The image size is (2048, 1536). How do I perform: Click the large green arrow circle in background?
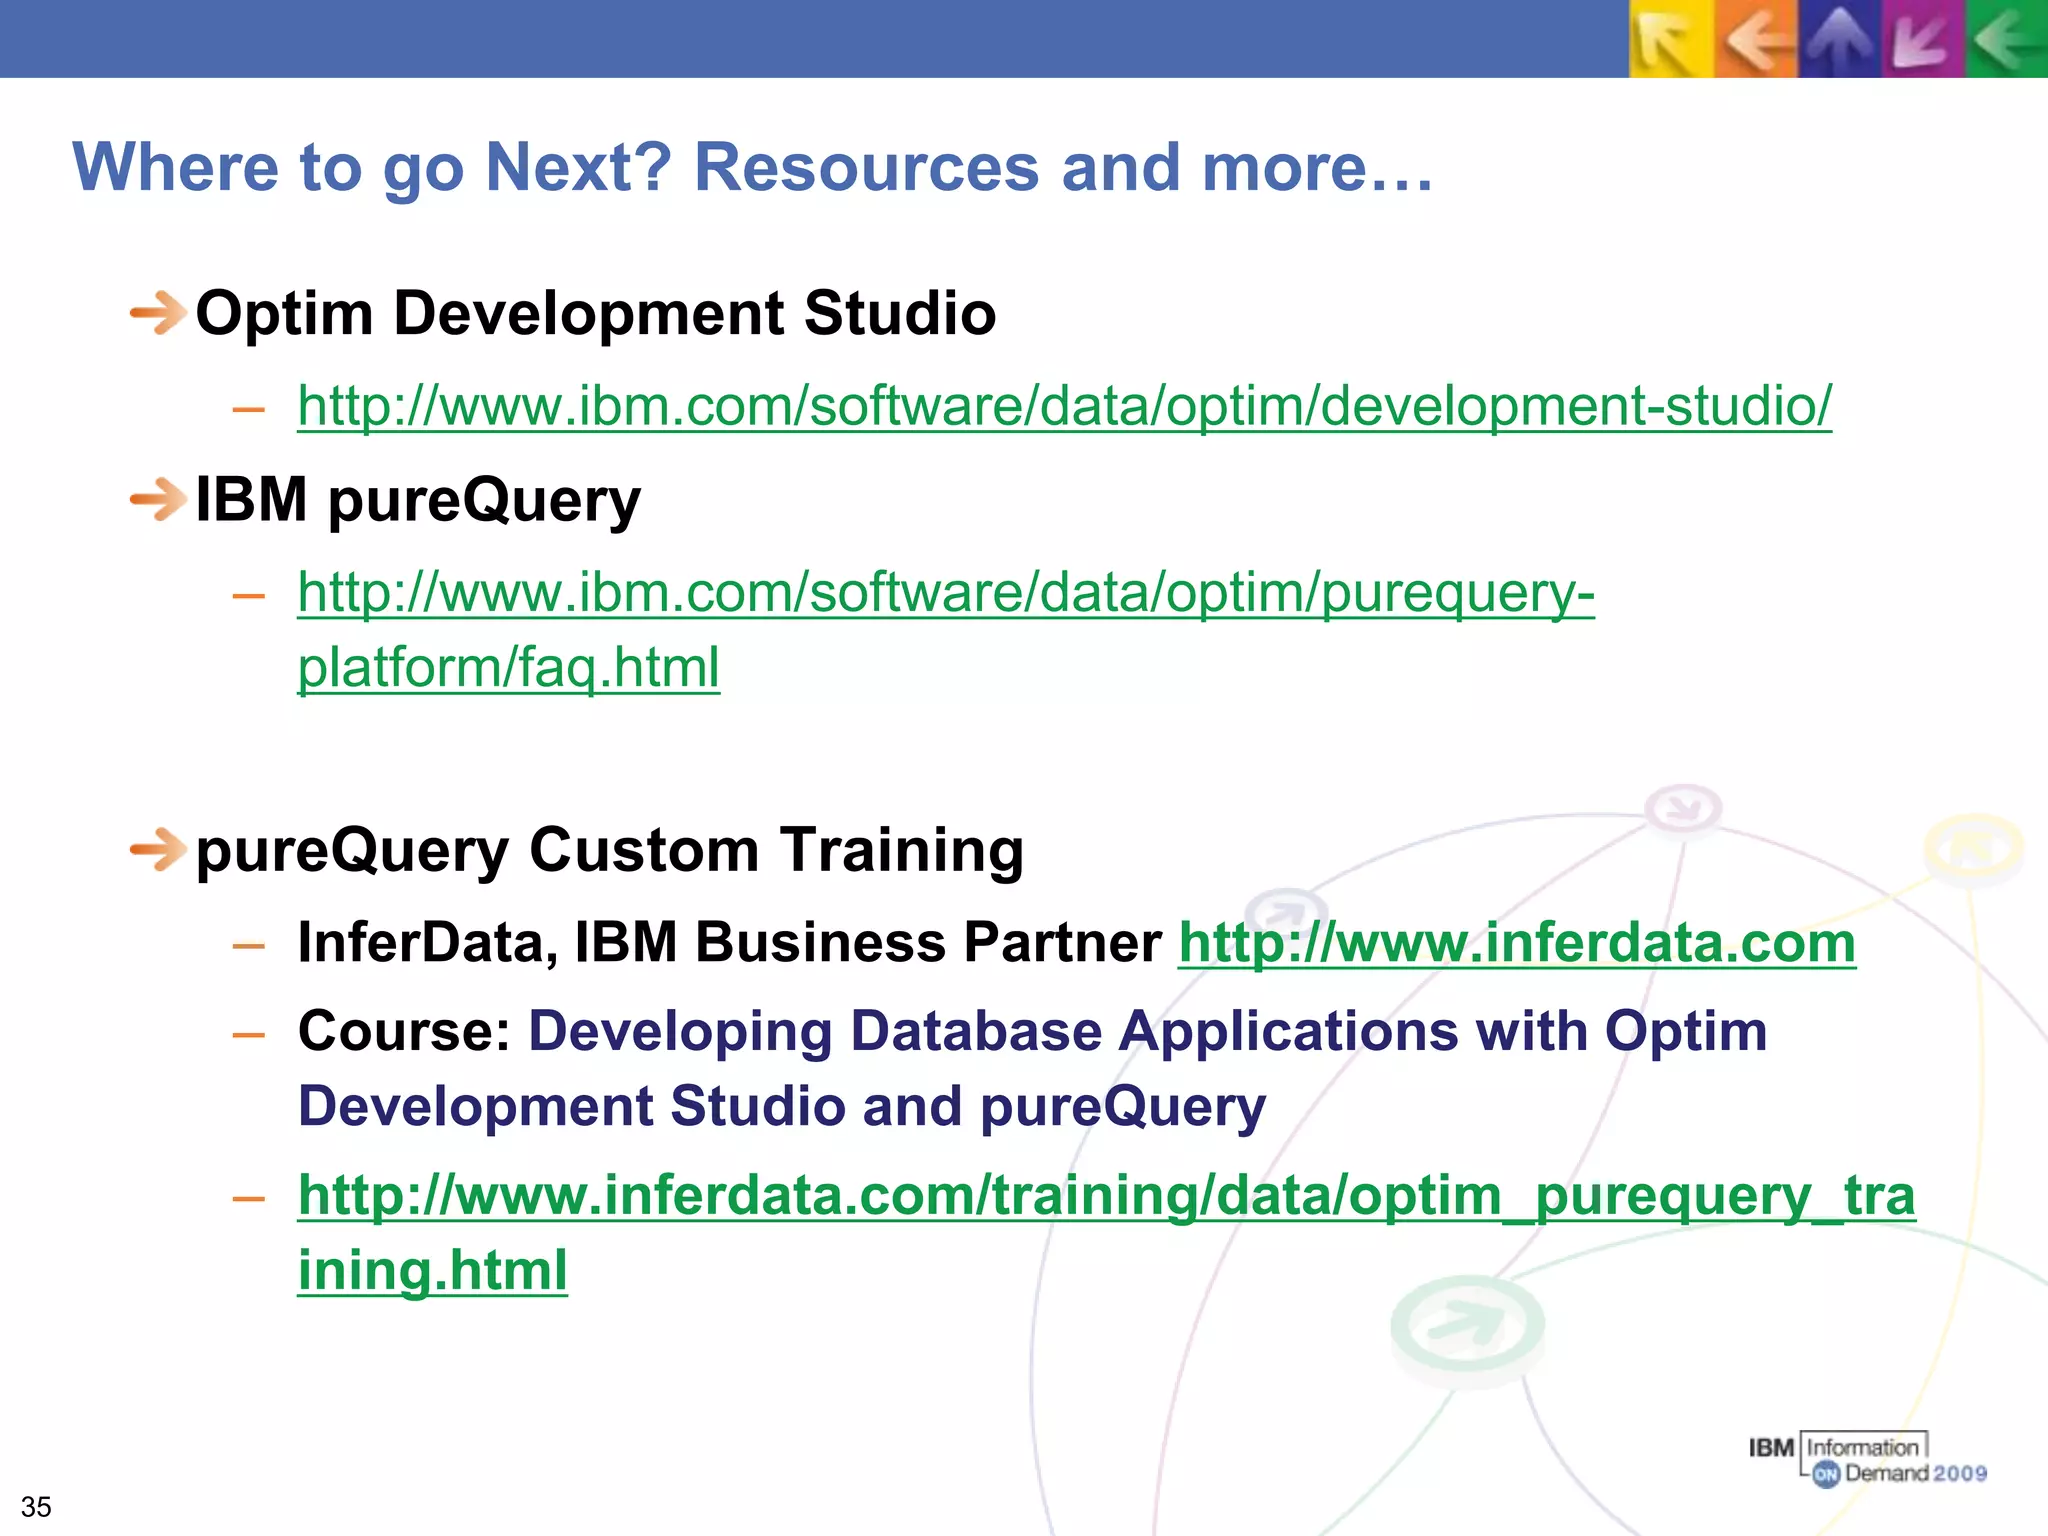point(1467,1325)
